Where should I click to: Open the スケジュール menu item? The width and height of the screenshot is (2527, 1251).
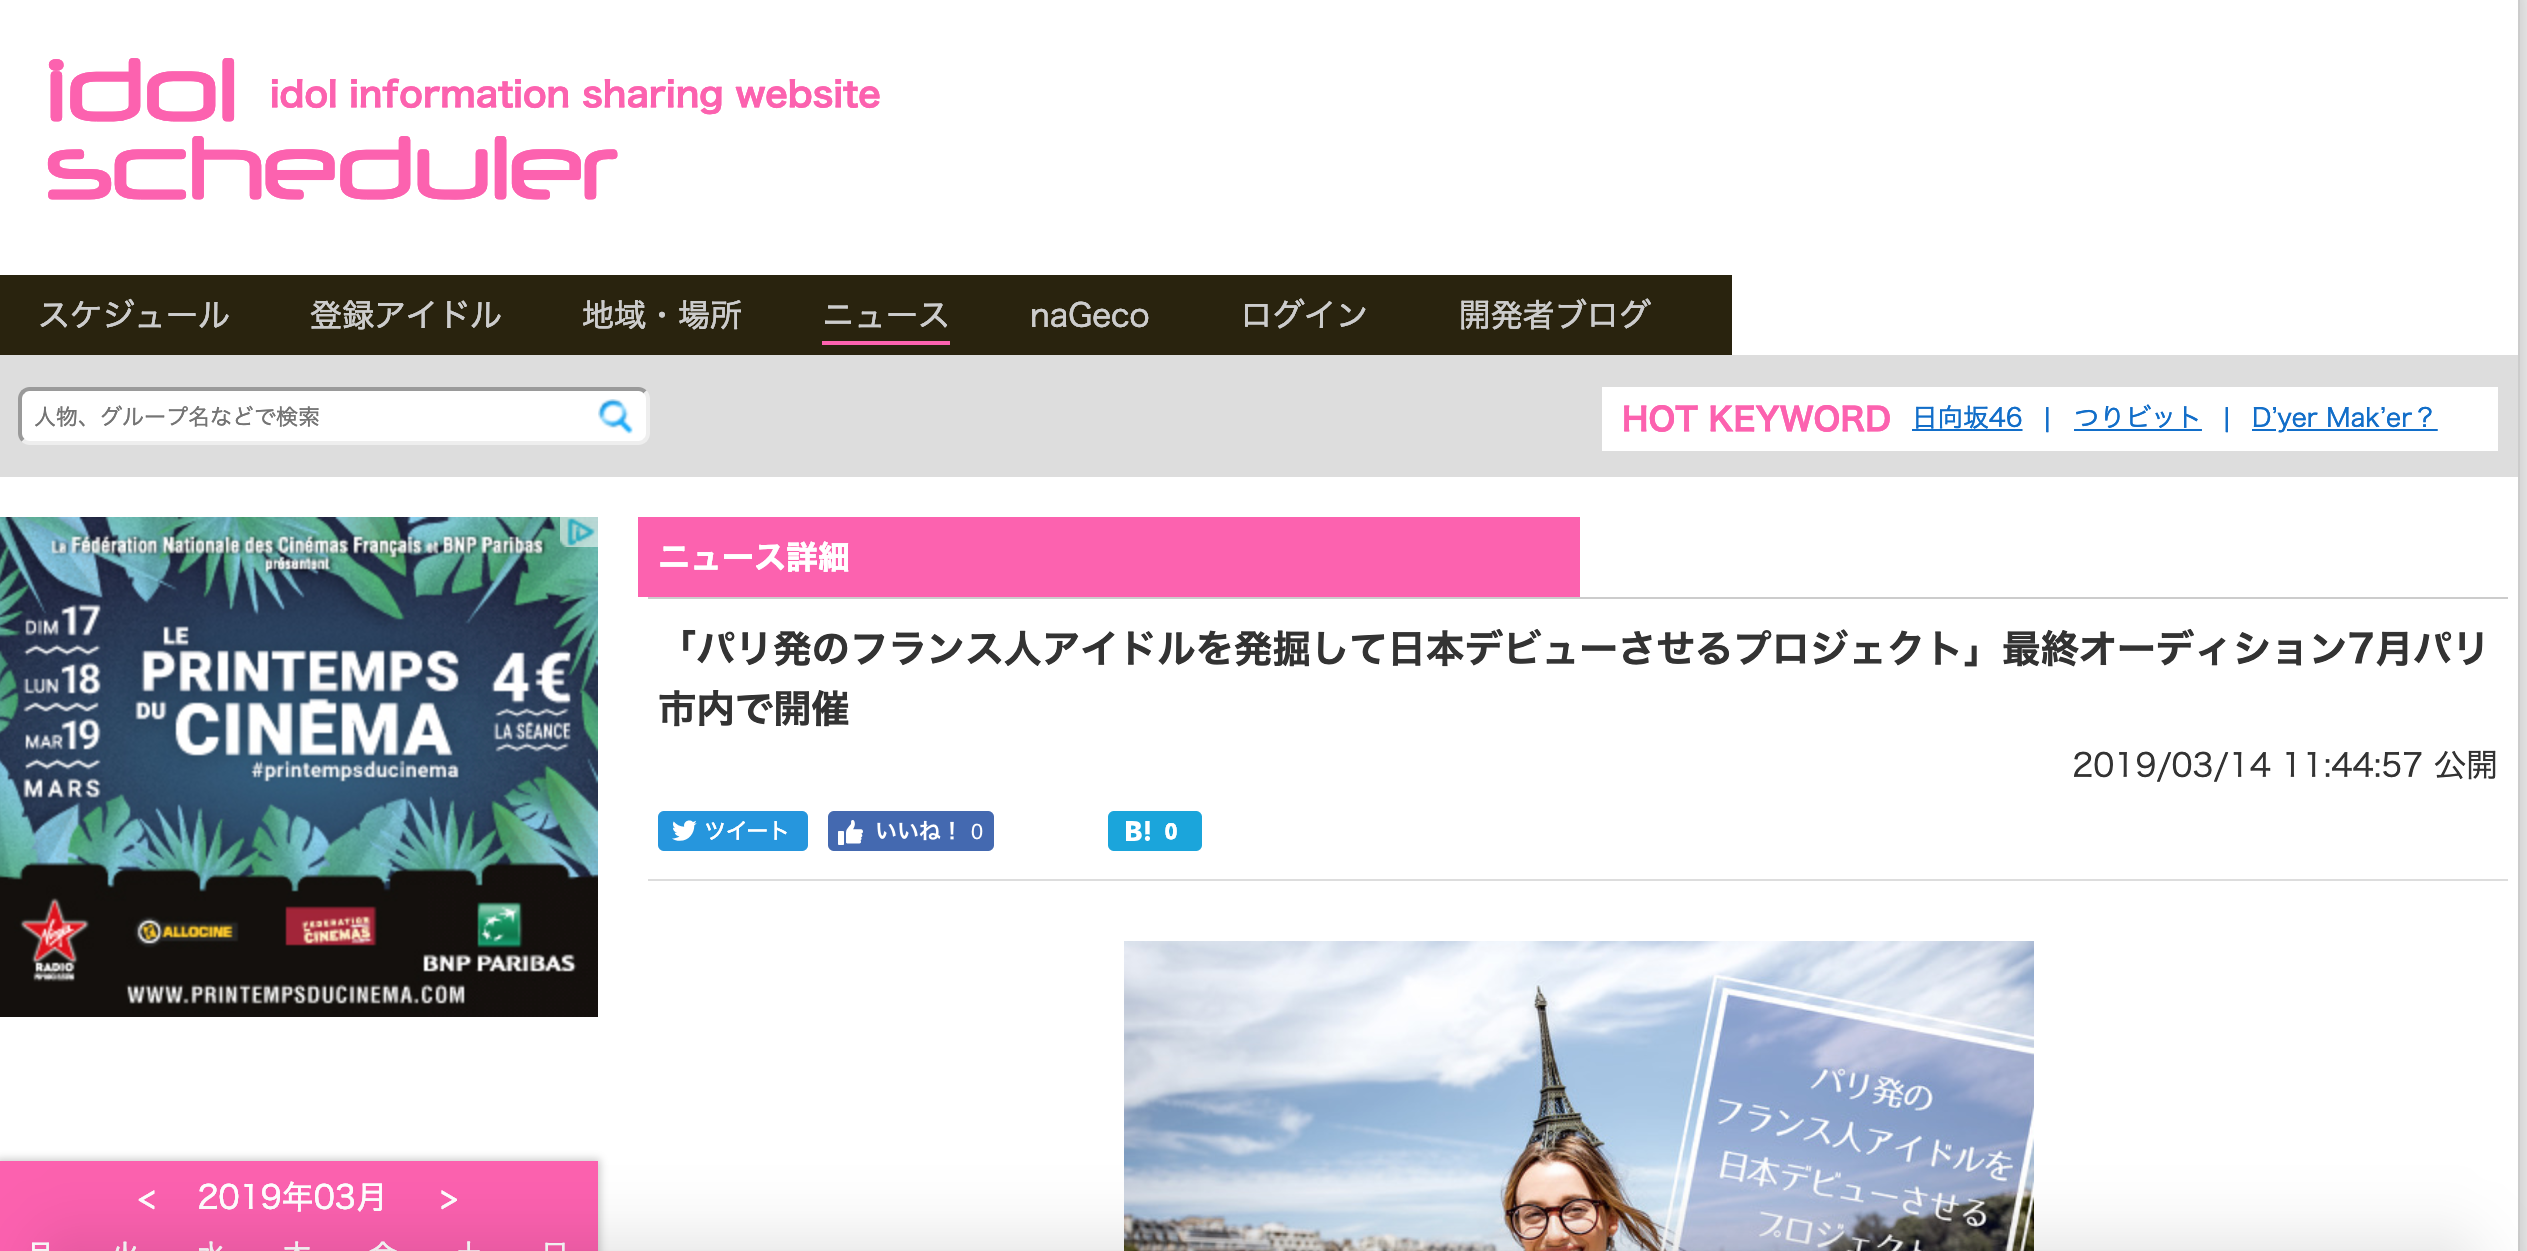tap(134, 315)
